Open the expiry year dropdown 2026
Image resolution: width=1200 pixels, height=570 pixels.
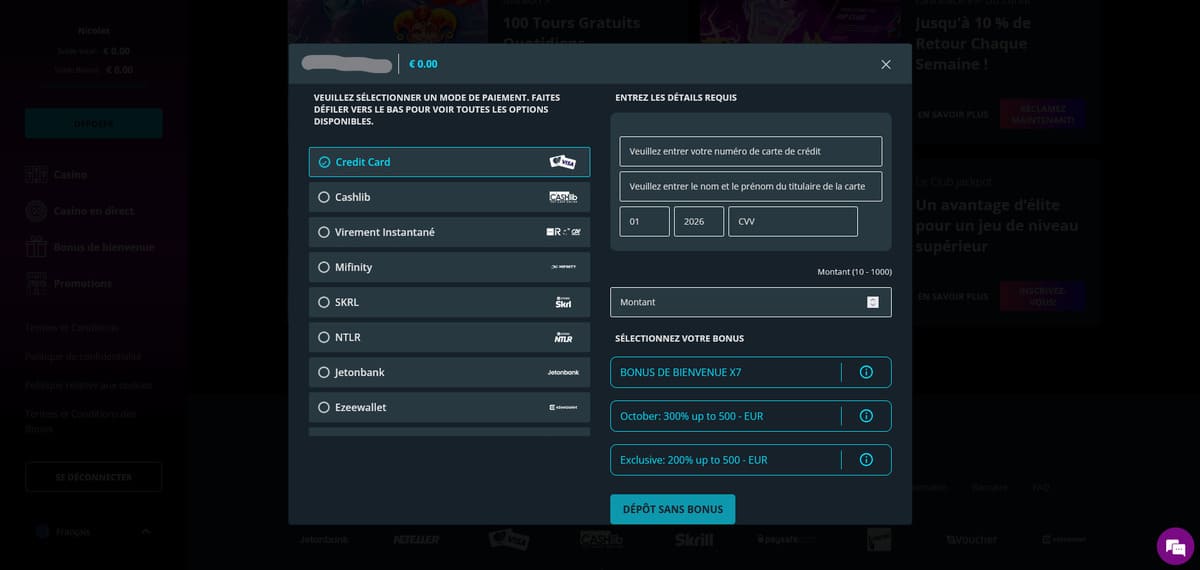pyautogui.click(x=699, y=221)
